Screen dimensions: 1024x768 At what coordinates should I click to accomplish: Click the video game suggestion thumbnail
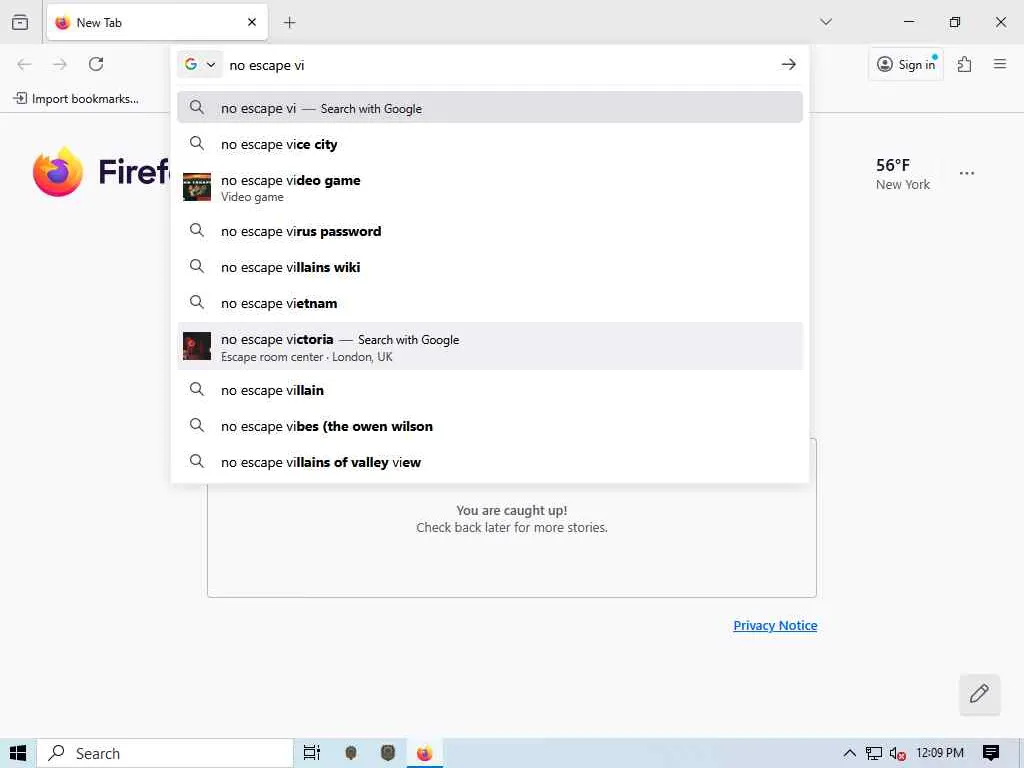point(197,187)
